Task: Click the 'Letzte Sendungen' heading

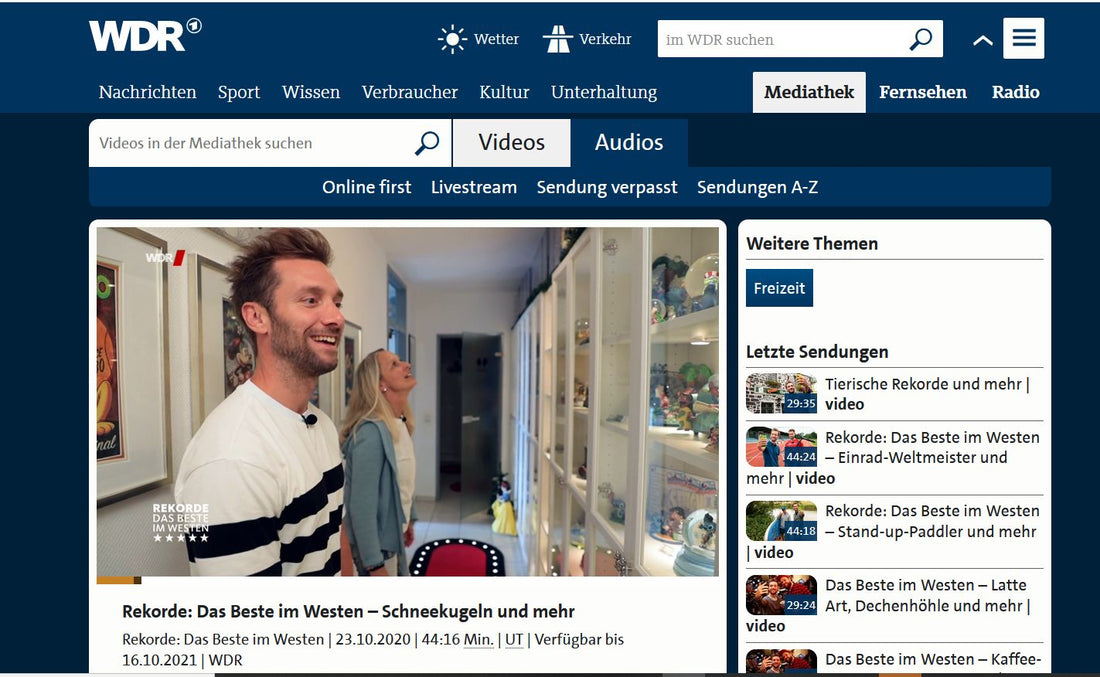Action: pyautogui.click(x=817, y=351)
